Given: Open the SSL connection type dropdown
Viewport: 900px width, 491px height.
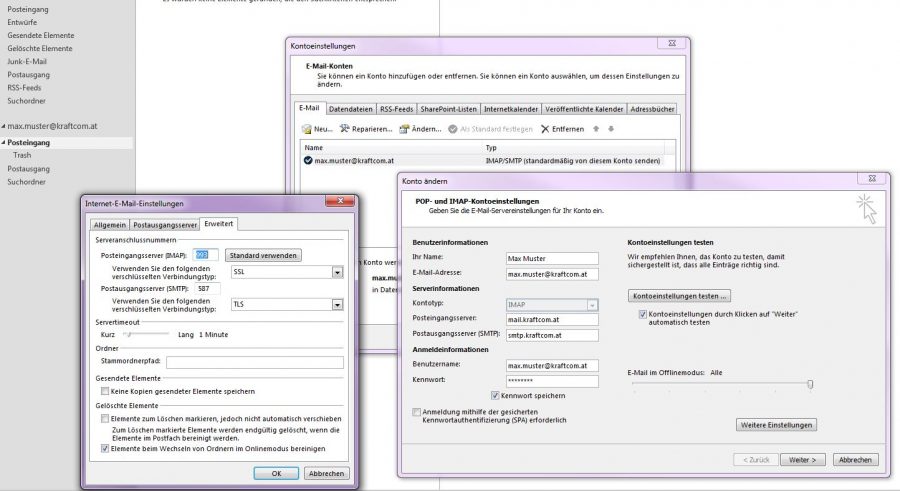Looking at the screenshot, I should pyautogui.click(x=337, y=271).
